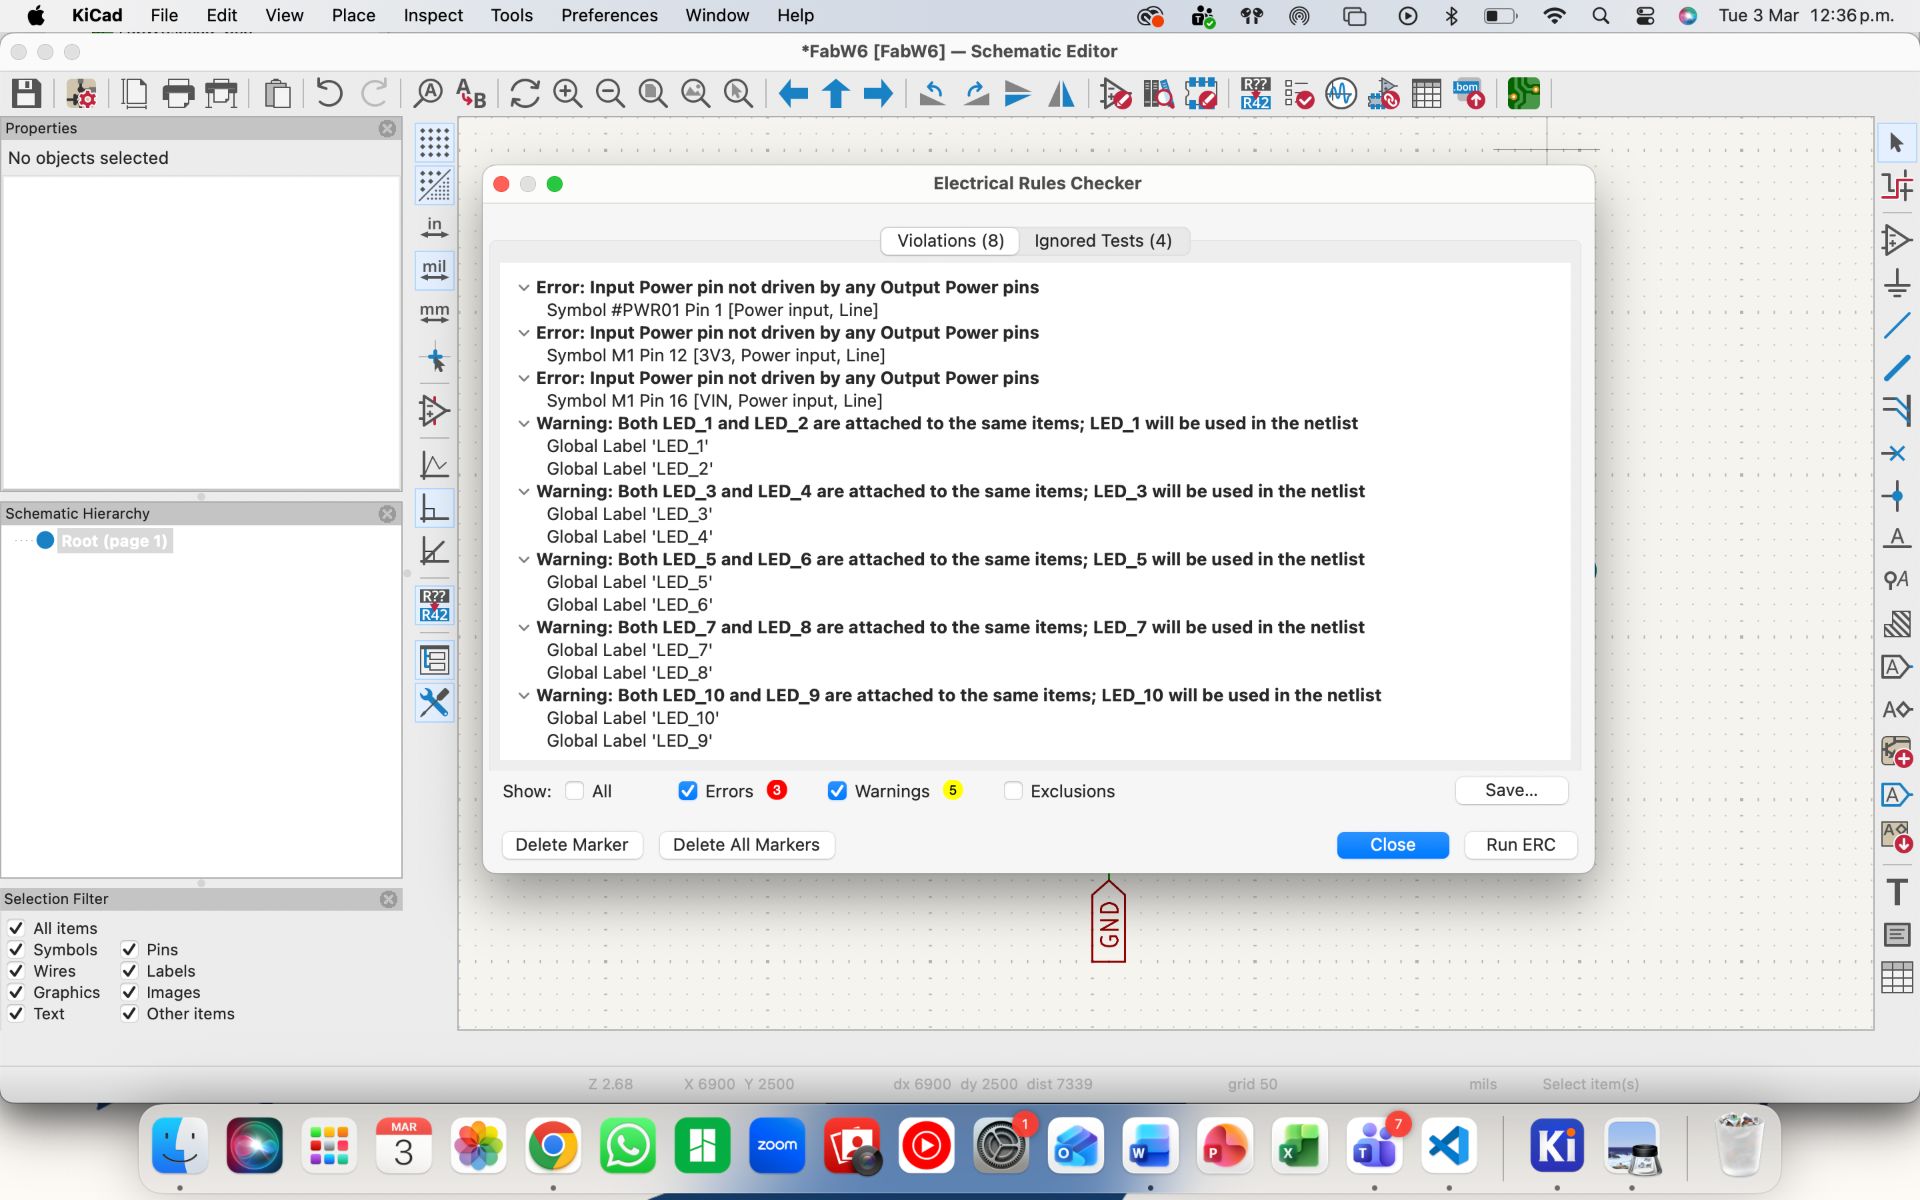This screenshot has width=1920, height=1200.
Task: Collapse the LED_10 and LED_9 warning
Action: click(523, 696)
